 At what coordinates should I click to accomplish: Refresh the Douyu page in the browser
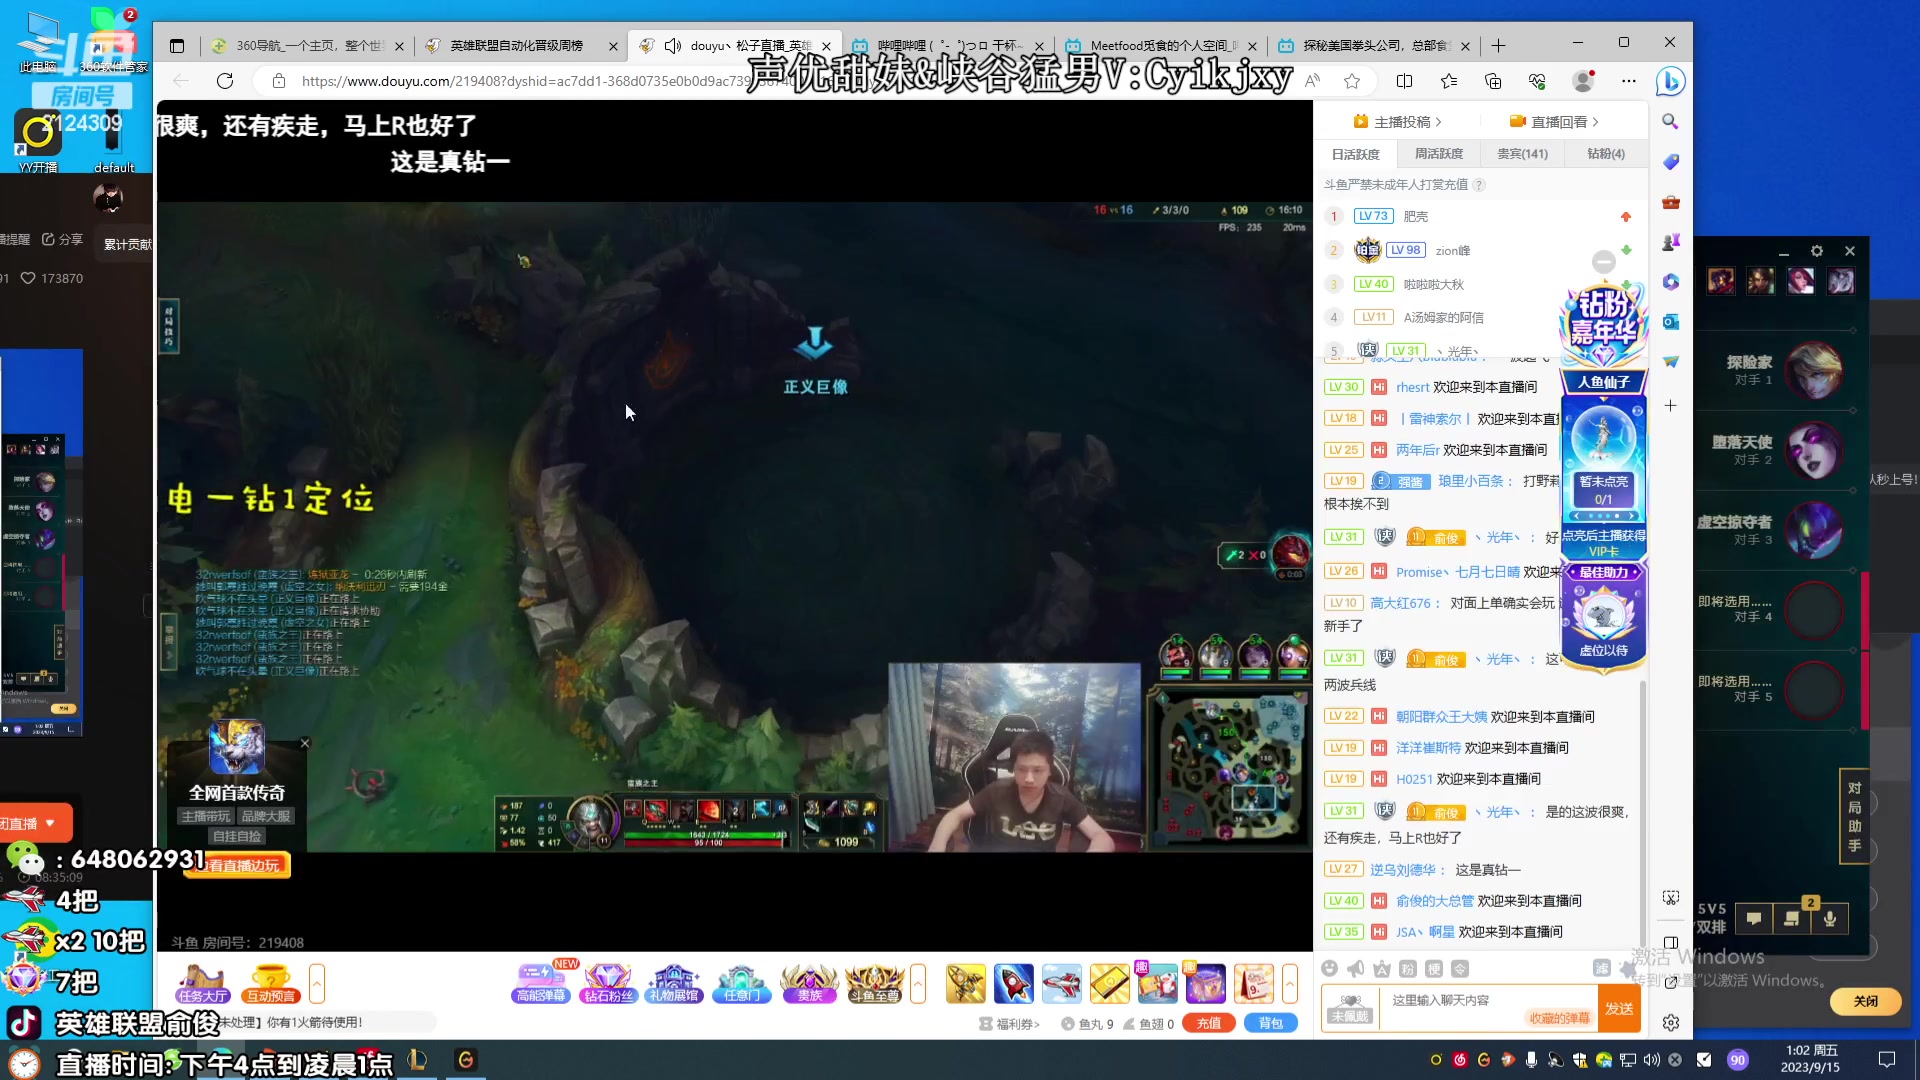[x=225, y=81]
